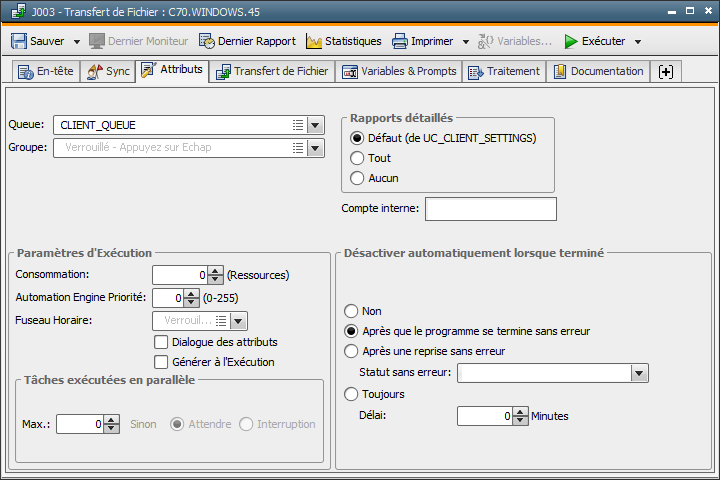Click the Compte interne text field
Image resolution: width=720 pixels, height=480 pixels.
[490, 208]
